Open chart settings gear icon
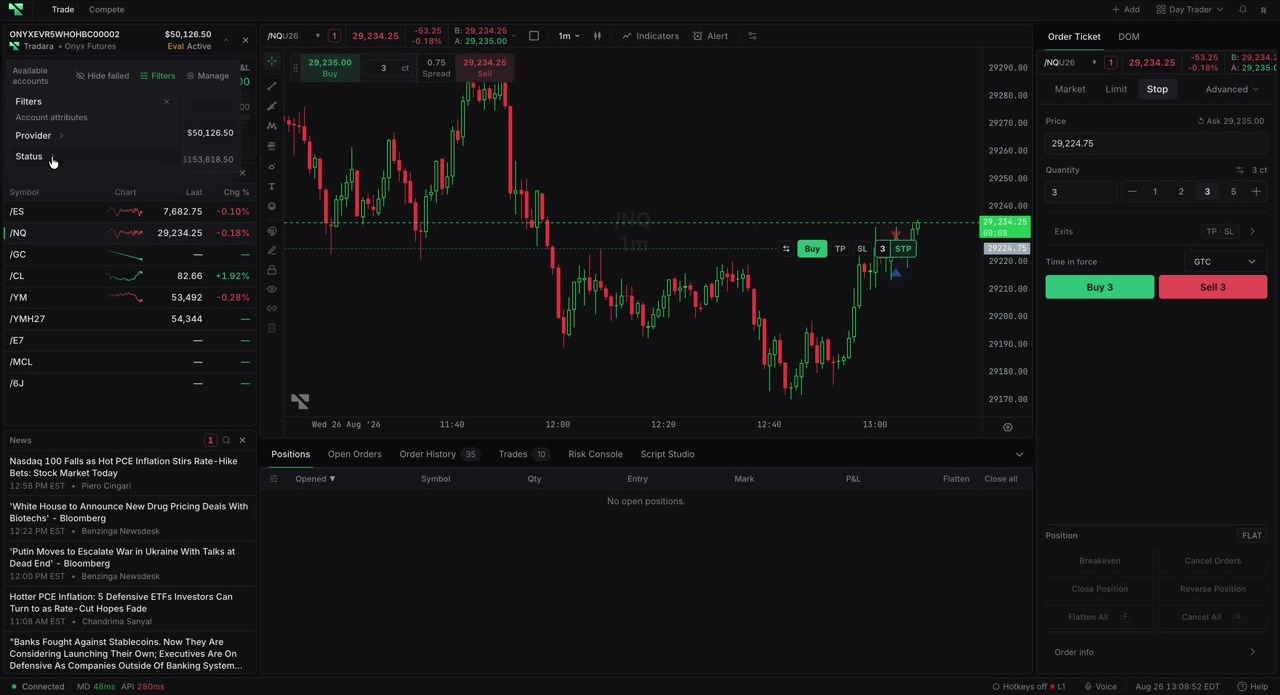This screenshot has width=1280, height=695. (1007, 427)
